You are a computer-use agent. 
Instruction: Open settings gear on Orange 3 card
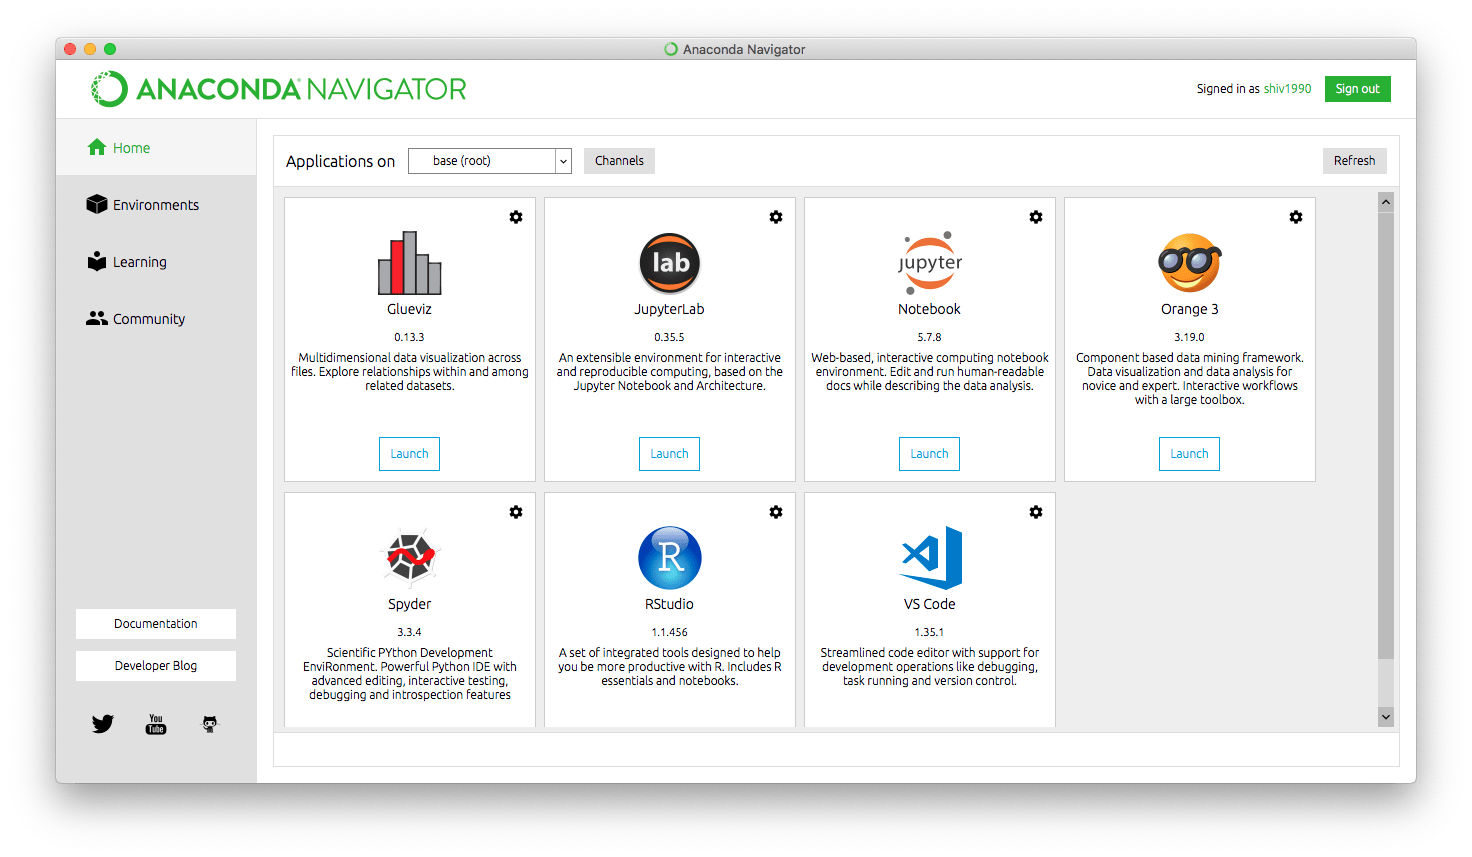coord(1296,217)
